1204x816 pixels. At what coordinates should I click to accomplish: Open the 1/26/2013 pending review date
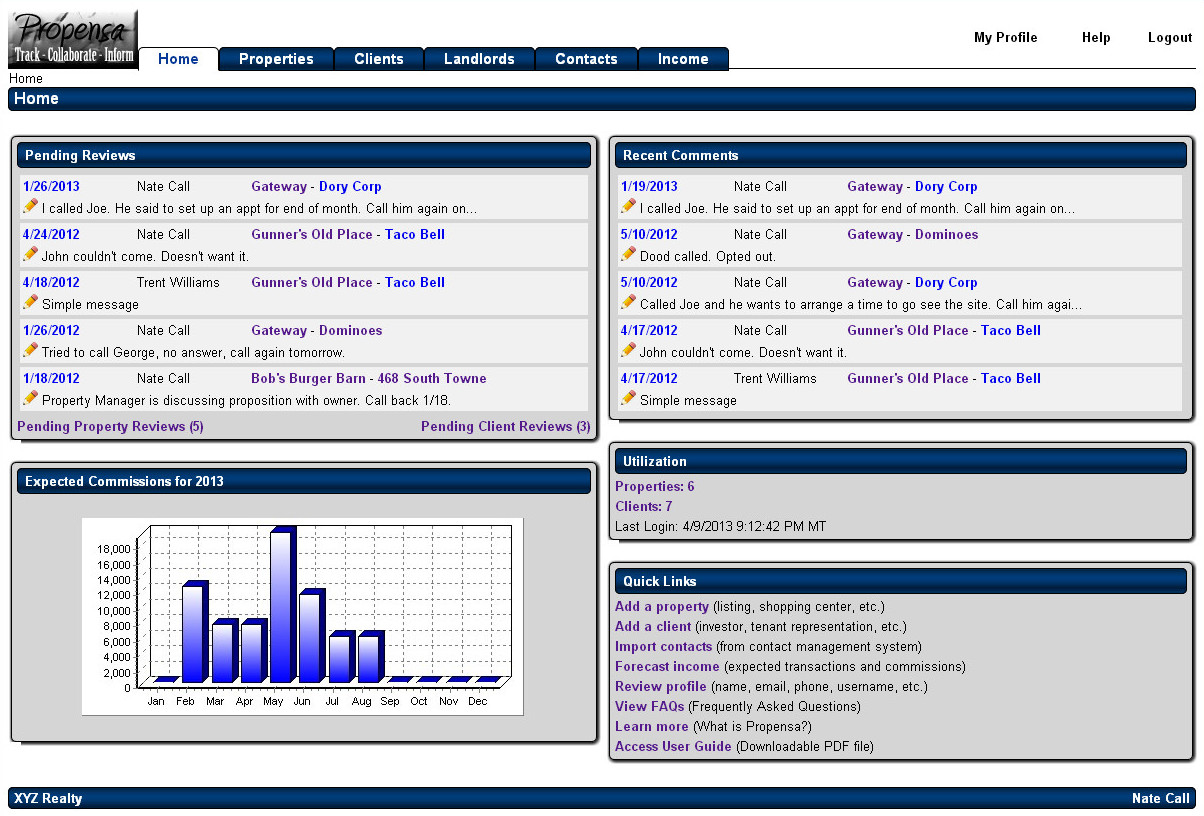[x=51, y=187]
